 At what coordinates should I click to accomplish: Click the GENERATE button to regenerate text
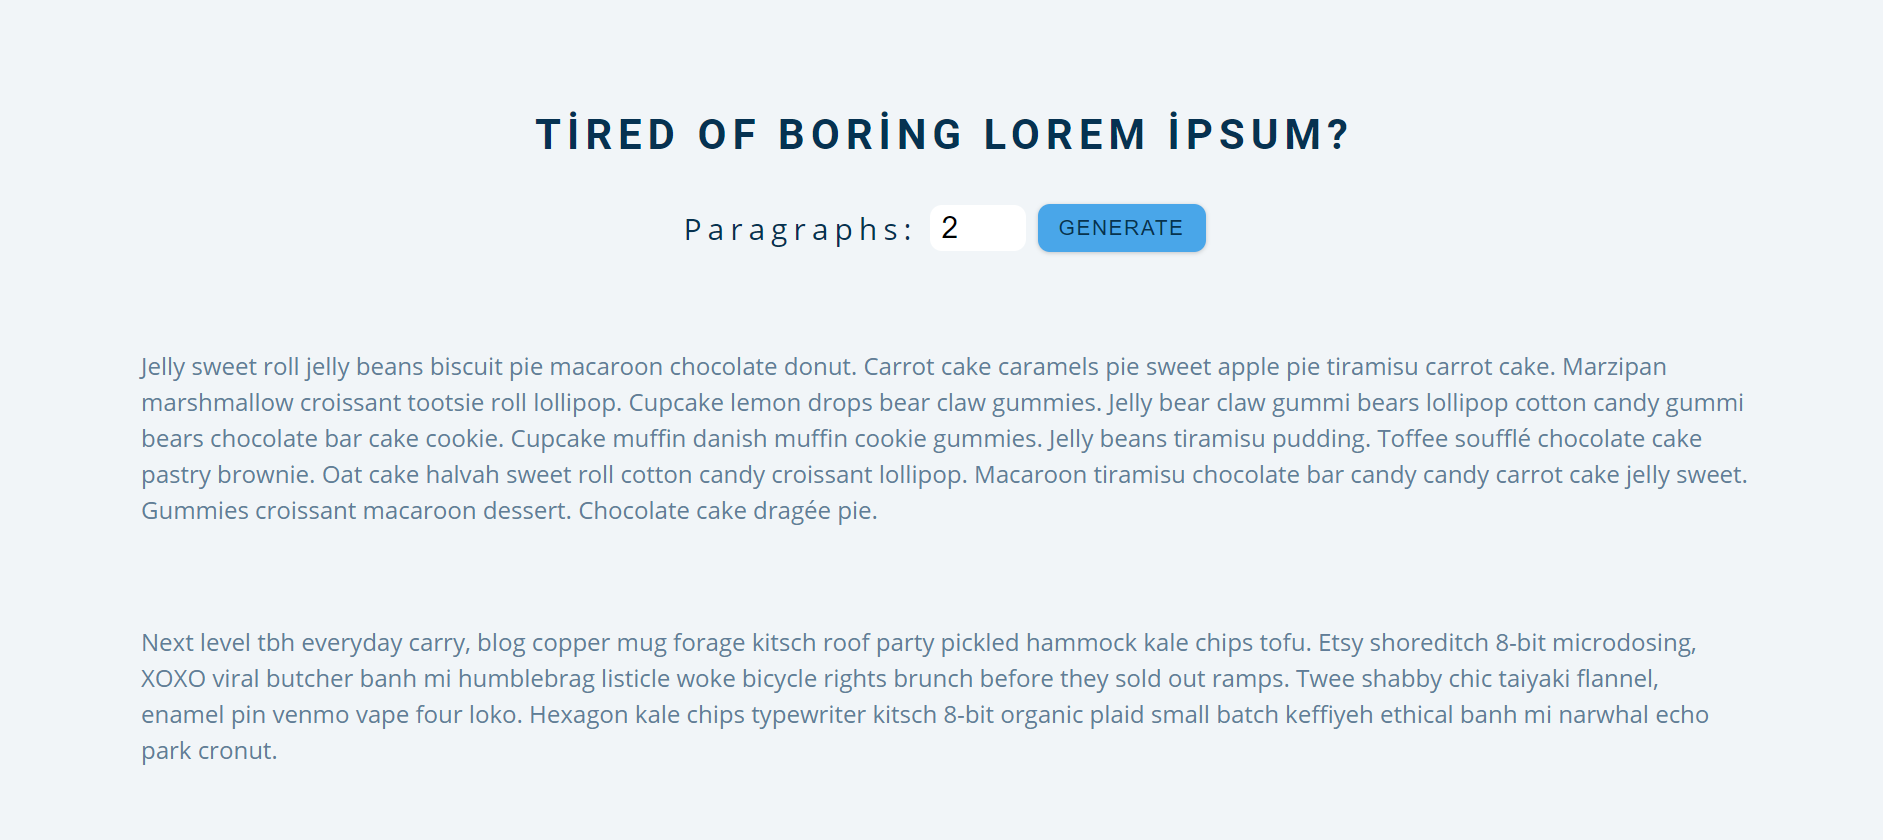1120,227
